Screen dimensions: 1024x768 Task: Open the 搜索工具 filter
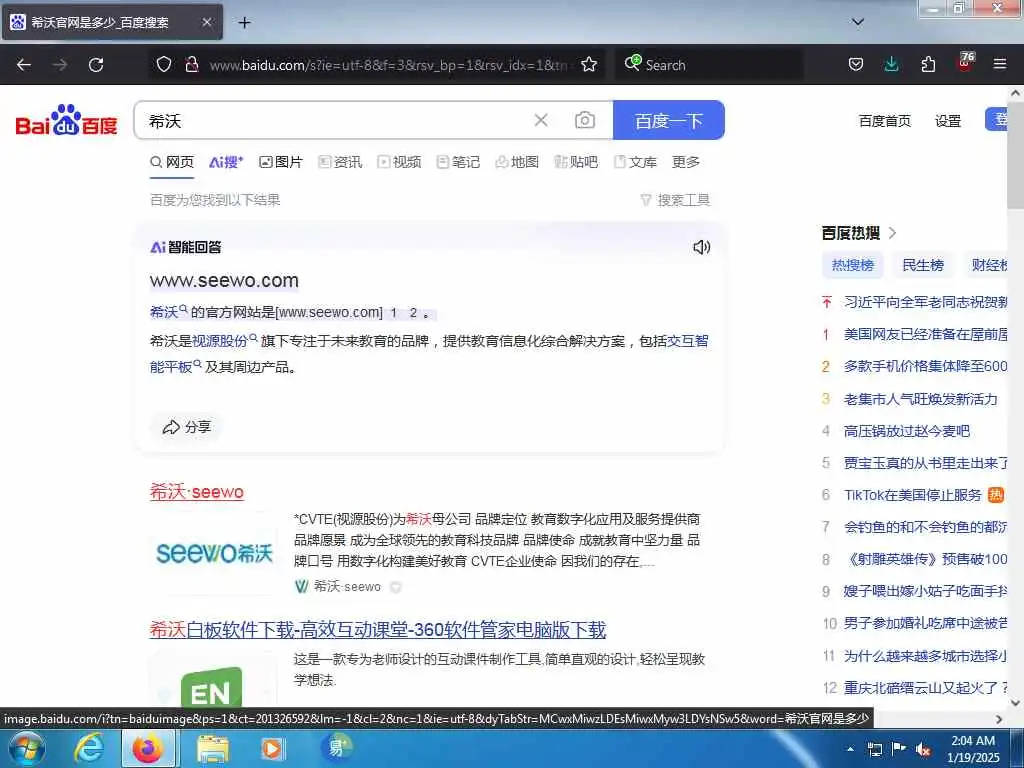[x=675, y=200]
